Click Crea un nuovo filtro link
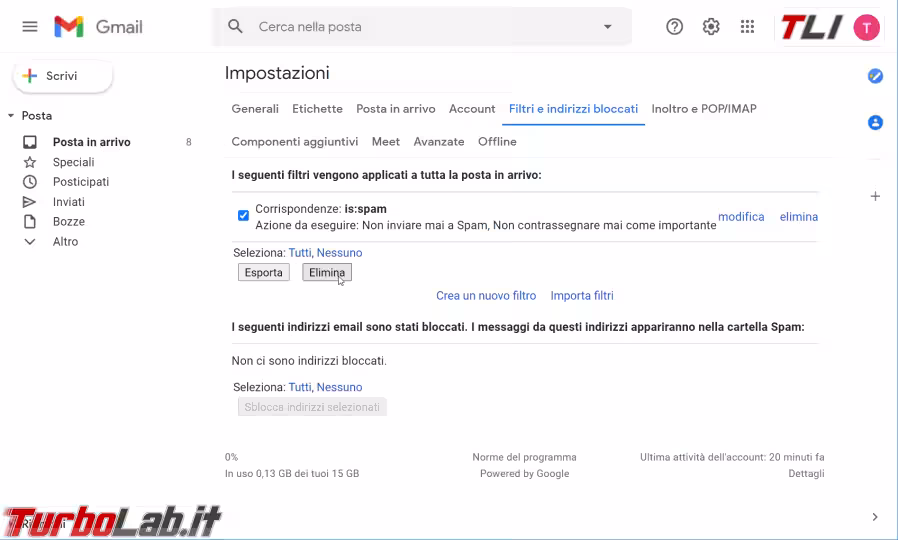The height and width of the screenshot is (540, 898). pyautogui.click(x=486, y=296)
